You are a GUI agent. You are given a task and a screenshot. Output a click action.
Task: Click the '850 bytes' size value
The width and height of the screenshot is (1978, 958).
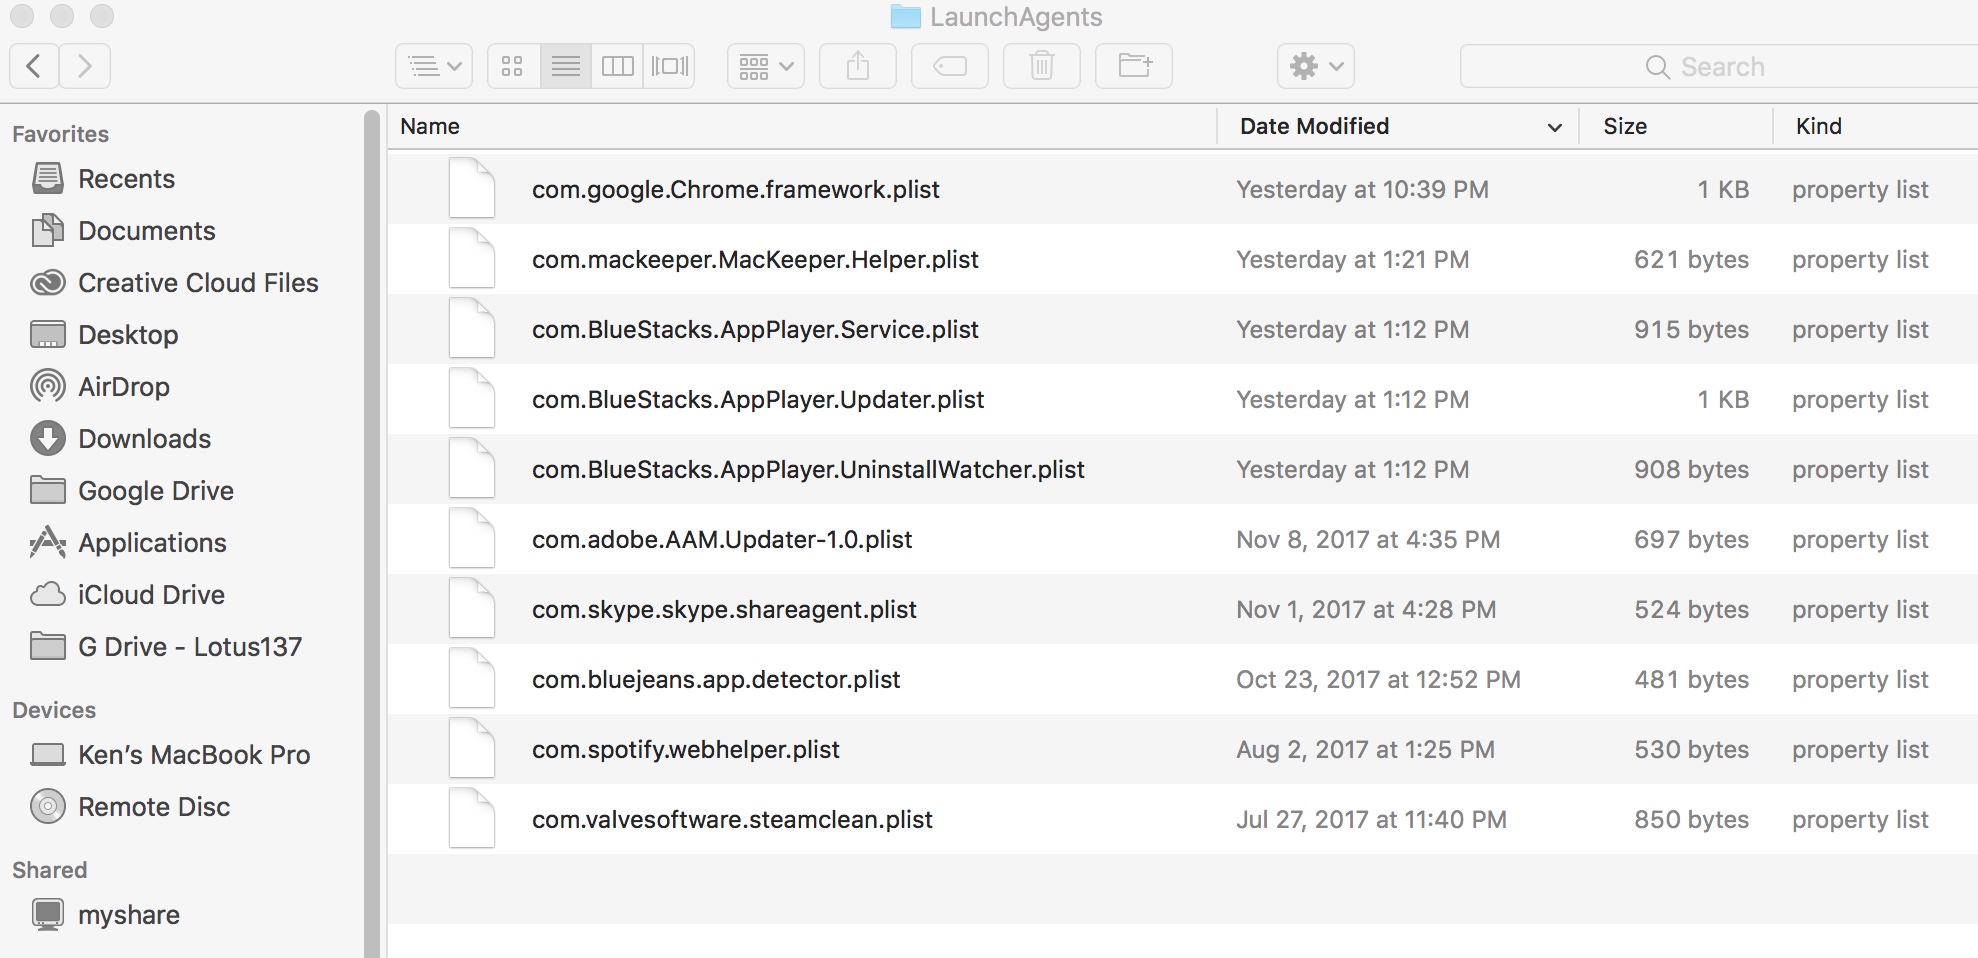(x=1691, y=820)
